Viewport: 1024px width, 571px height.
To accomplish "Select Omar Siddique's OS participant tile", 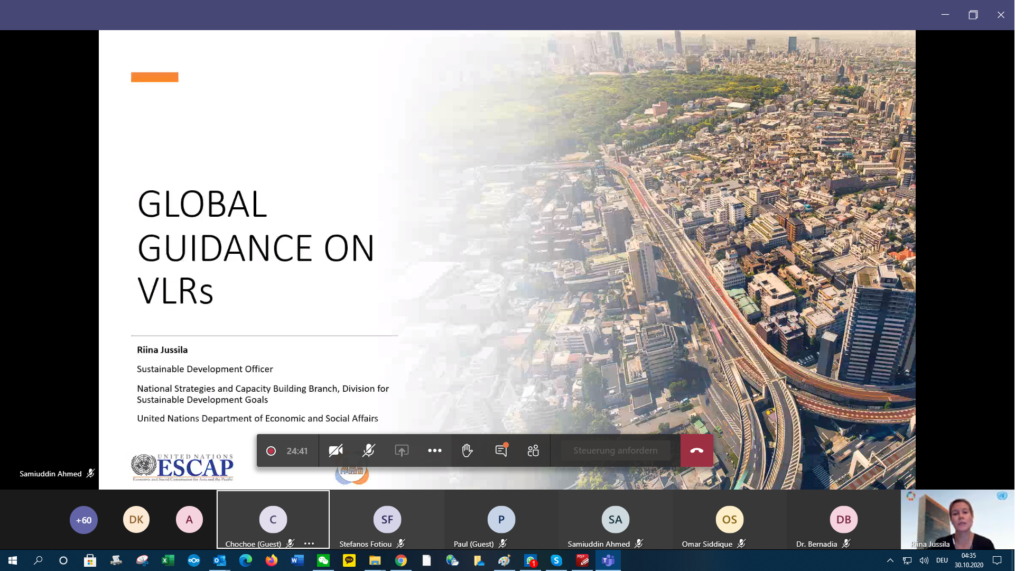I will [x=729, y=519].
